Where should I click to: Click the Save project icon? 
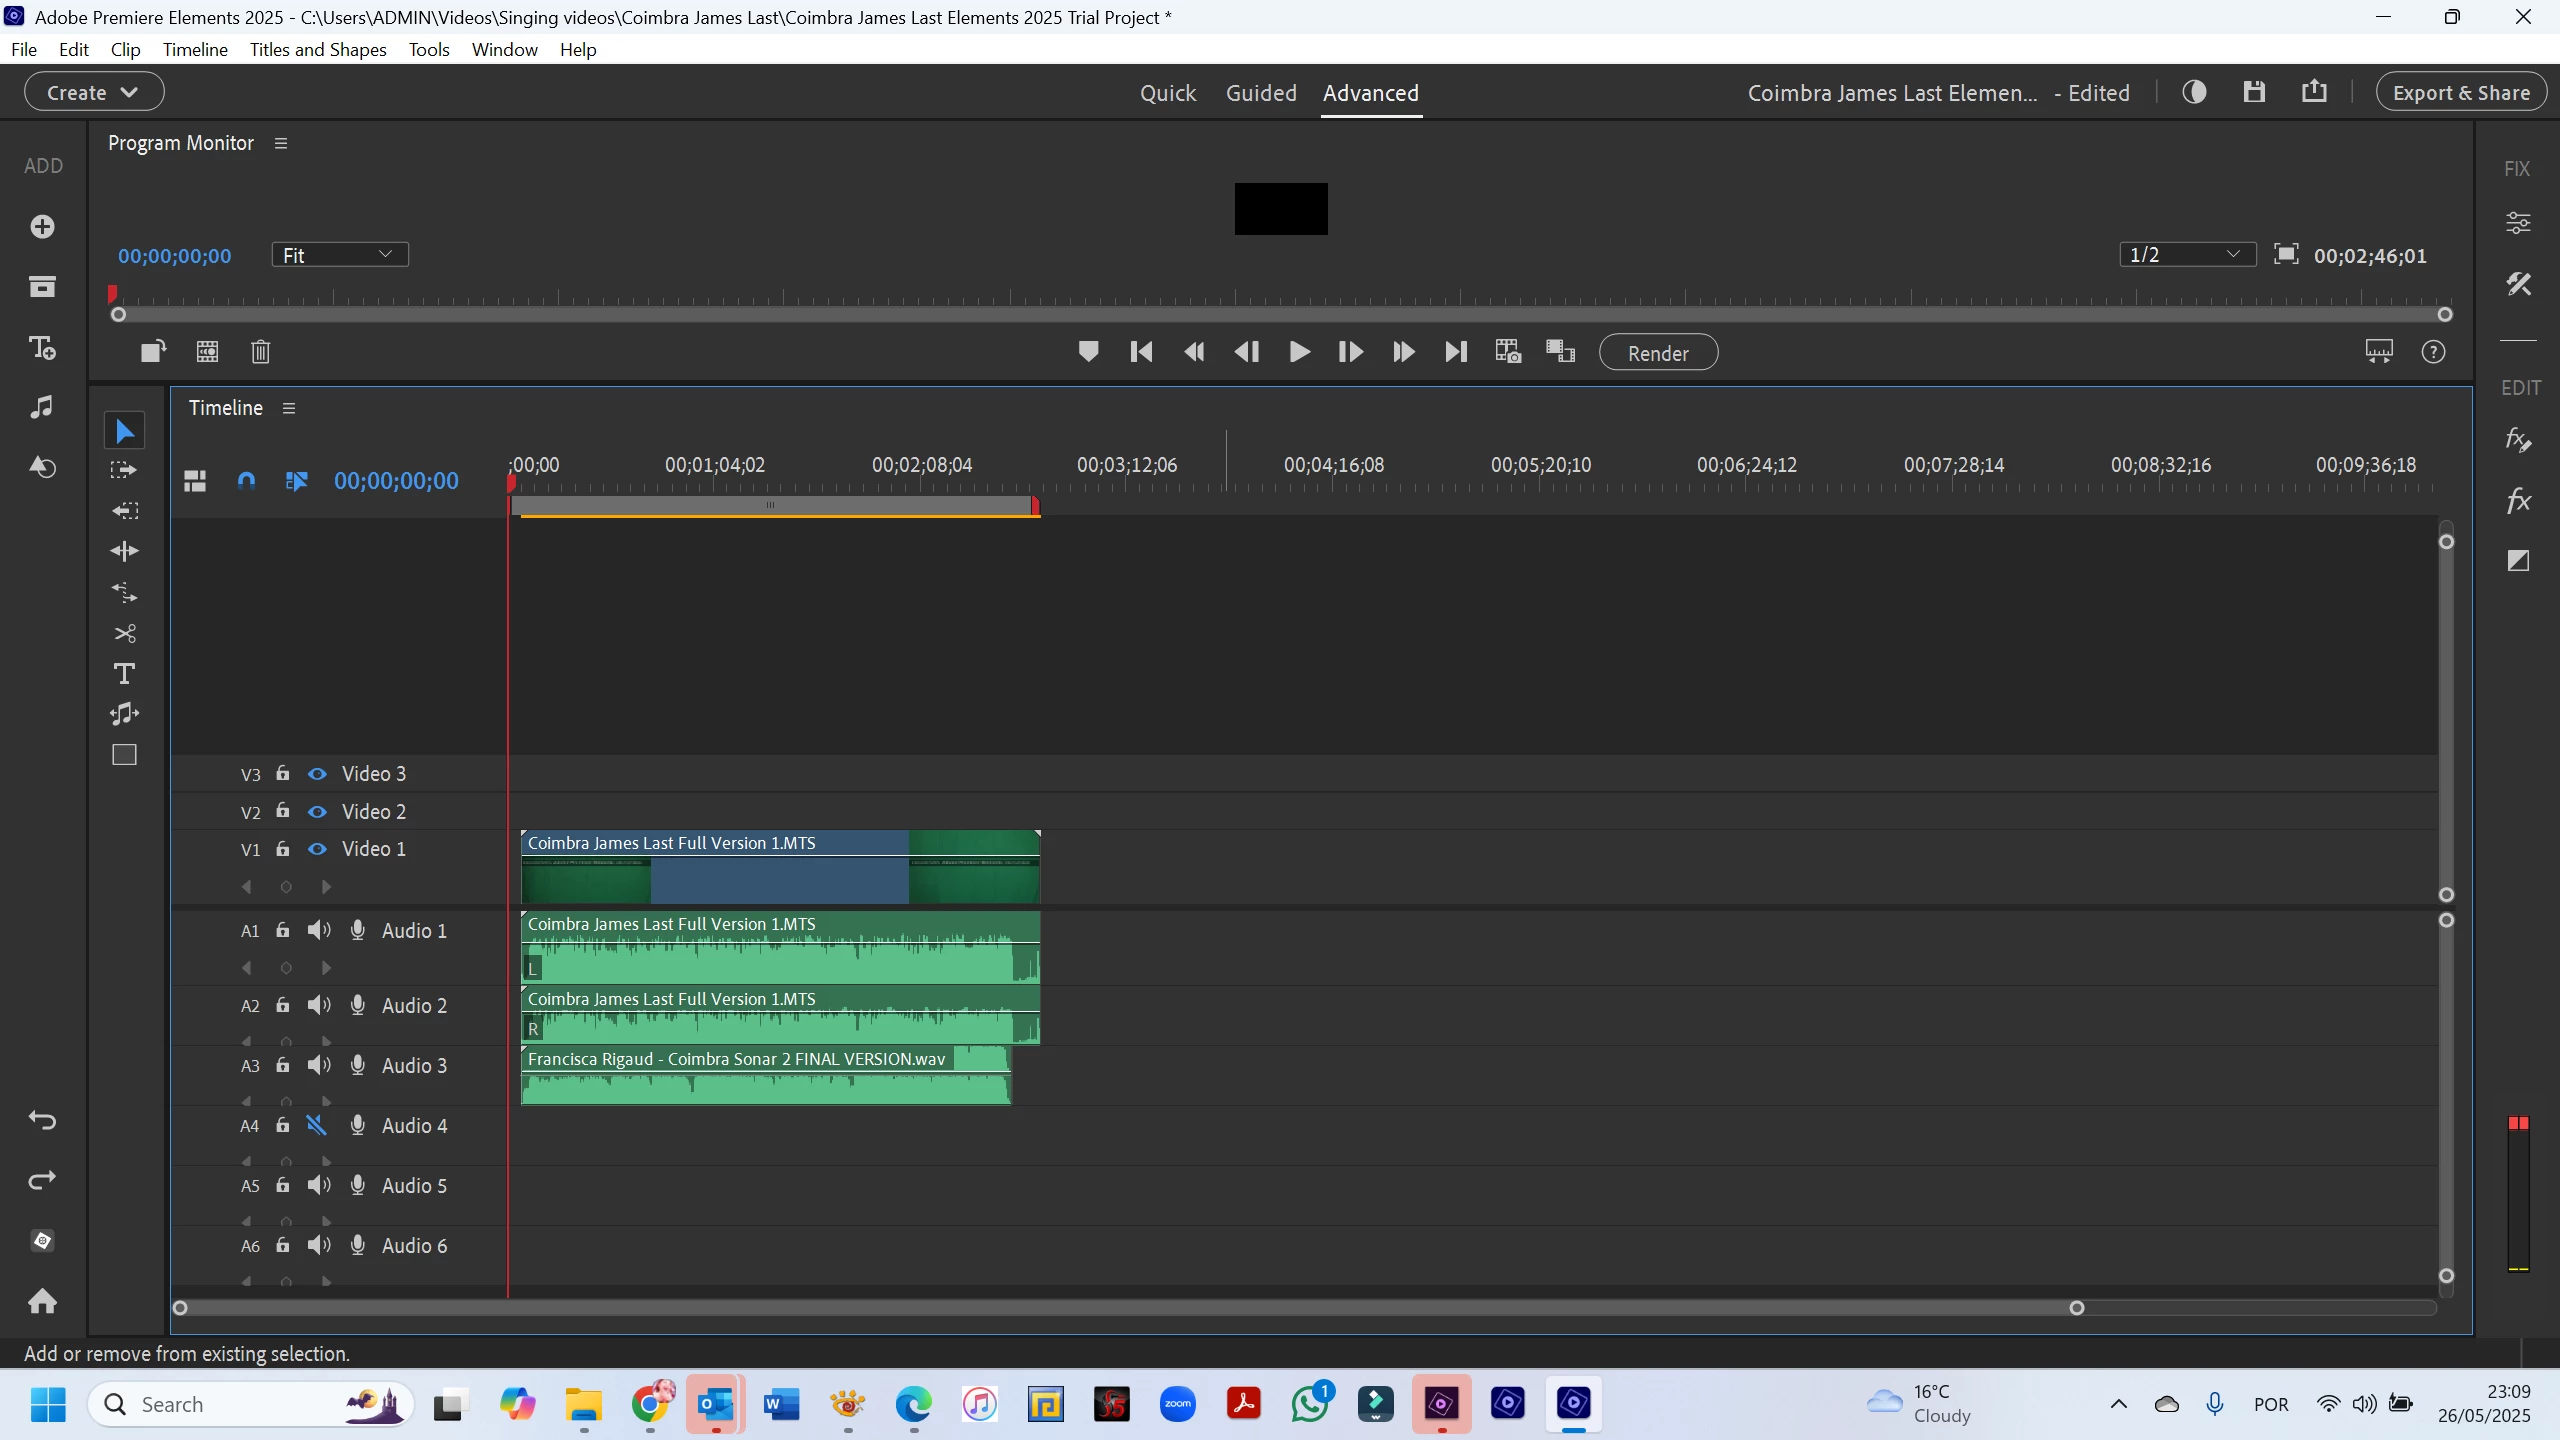tap(2254, 93)
